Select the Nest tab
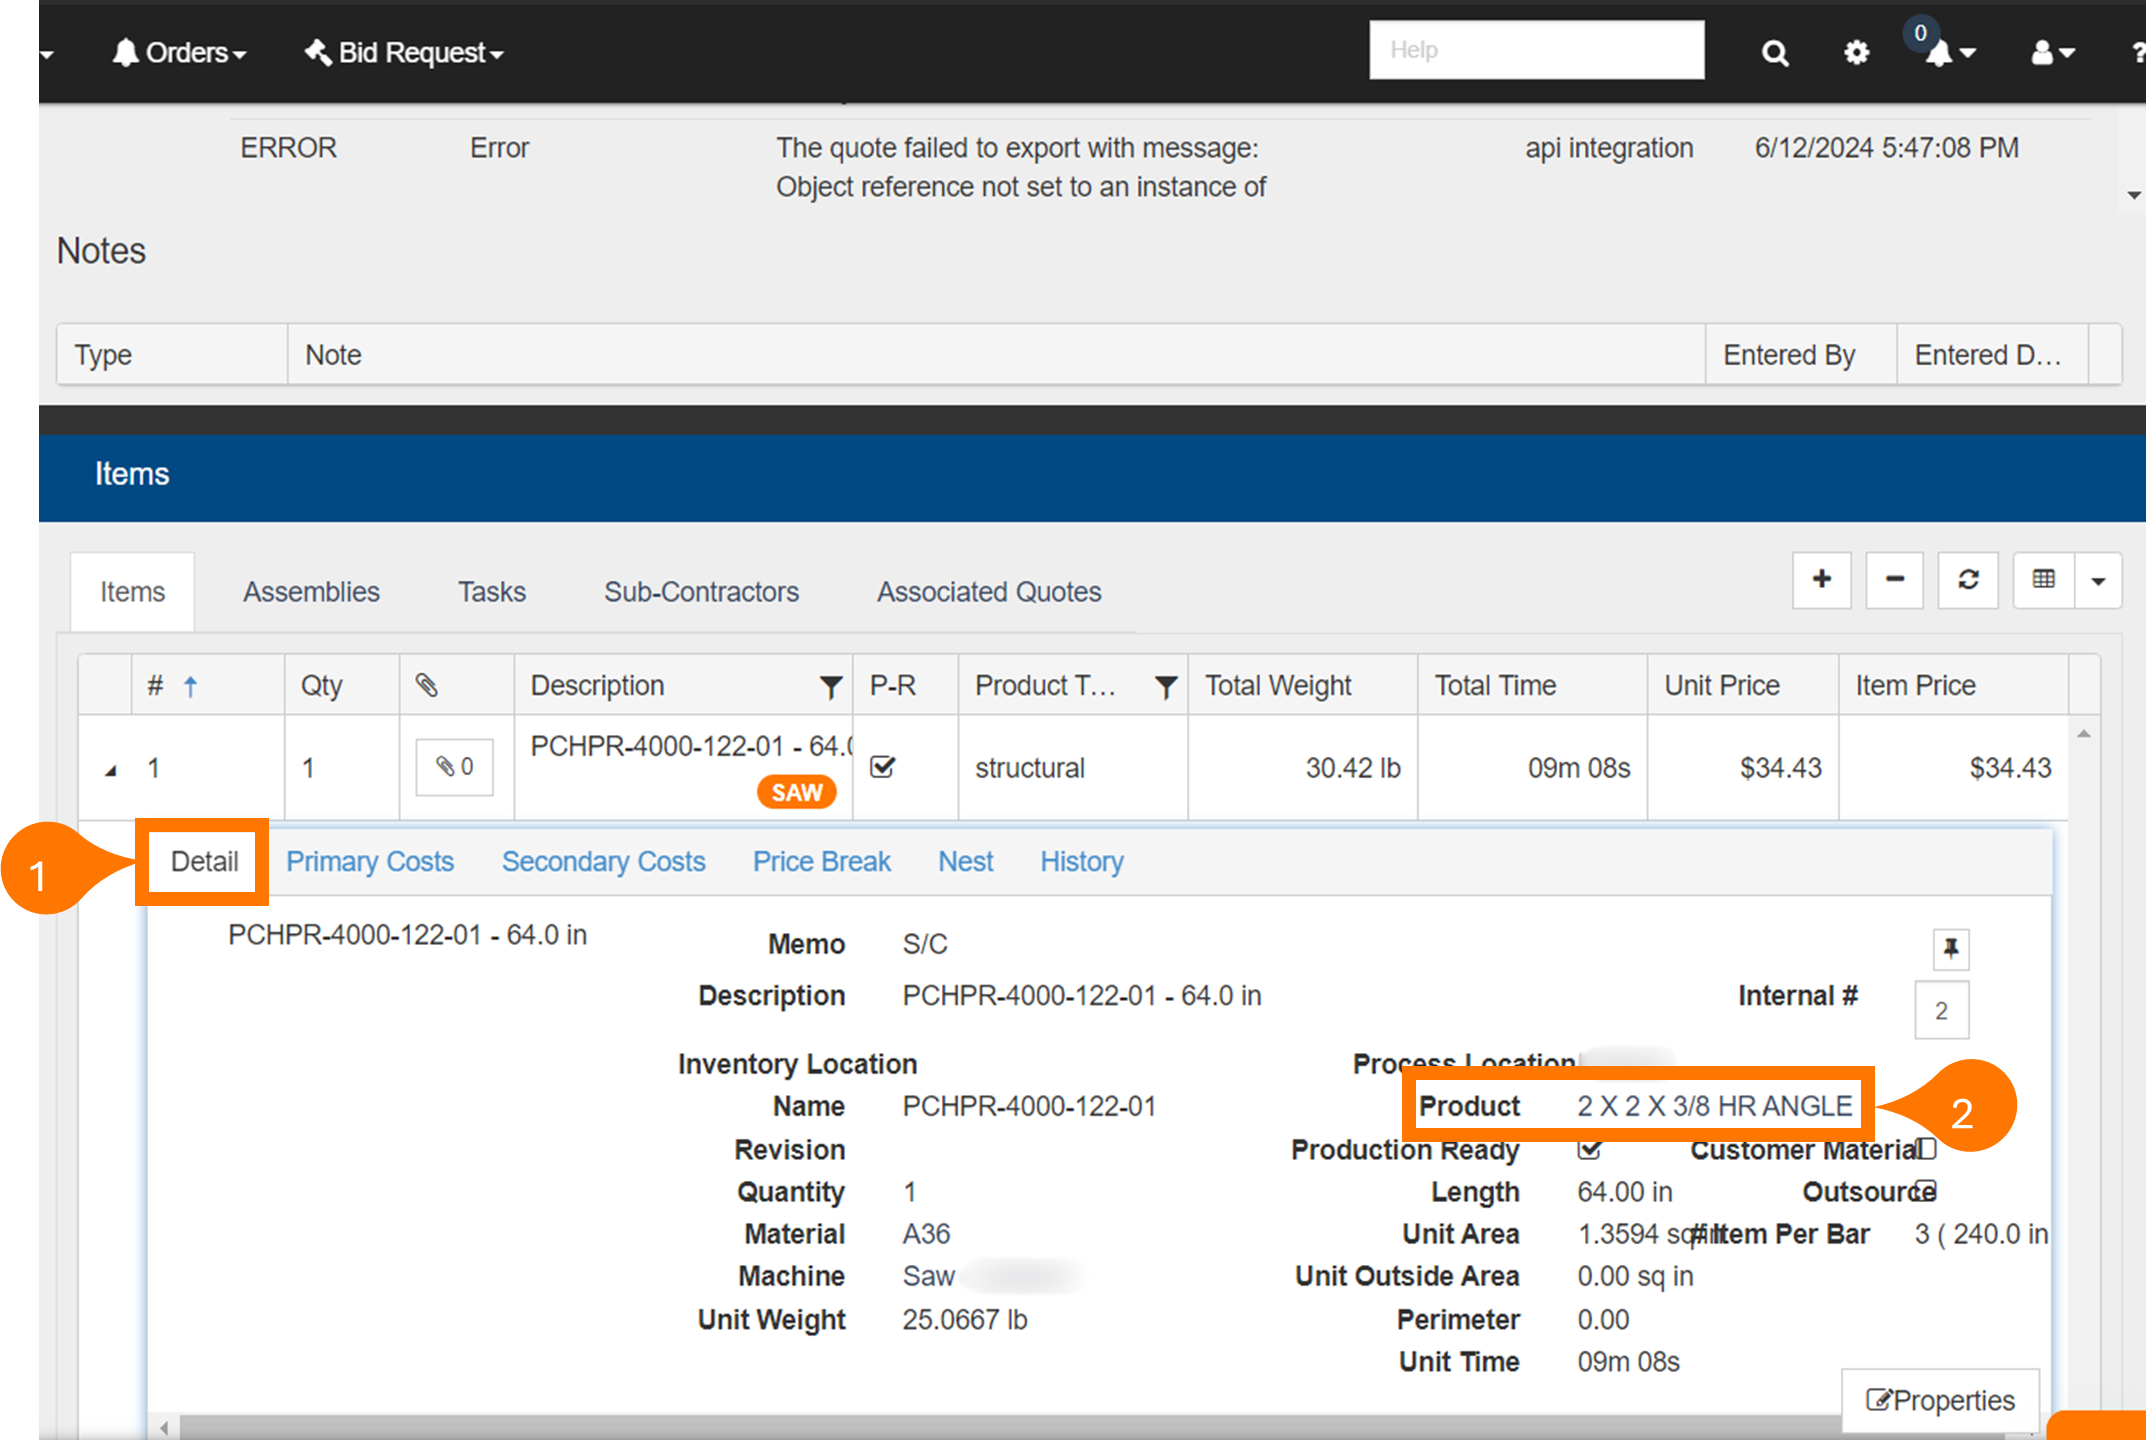The image size is (2146, 1440). [x=965, y=861]
